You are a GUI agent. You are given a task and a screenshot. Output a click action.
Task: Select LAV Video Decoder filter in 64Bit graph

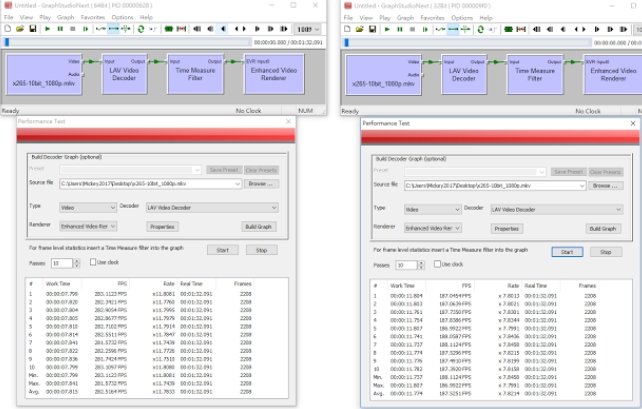tap(124, 74)
